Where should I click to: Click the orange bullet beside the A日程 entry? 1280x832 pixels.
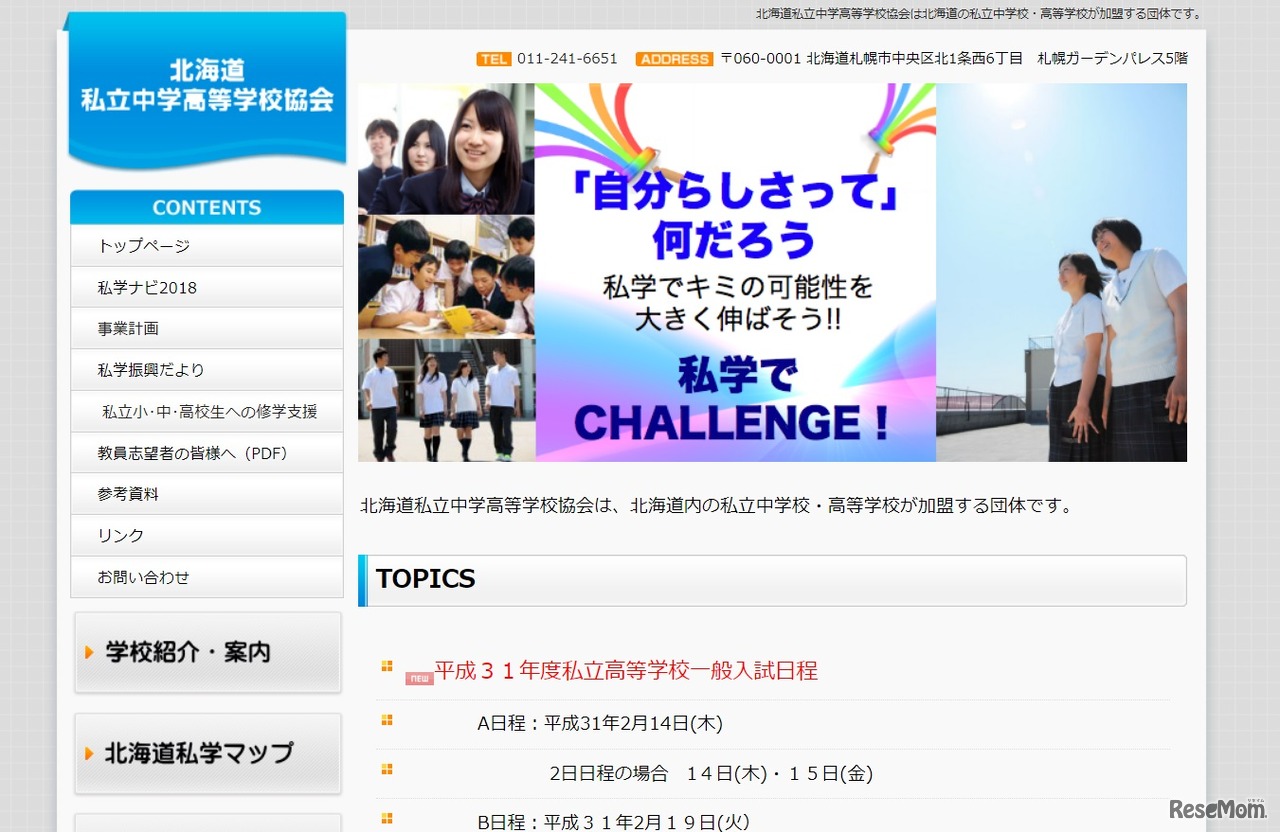386,719
